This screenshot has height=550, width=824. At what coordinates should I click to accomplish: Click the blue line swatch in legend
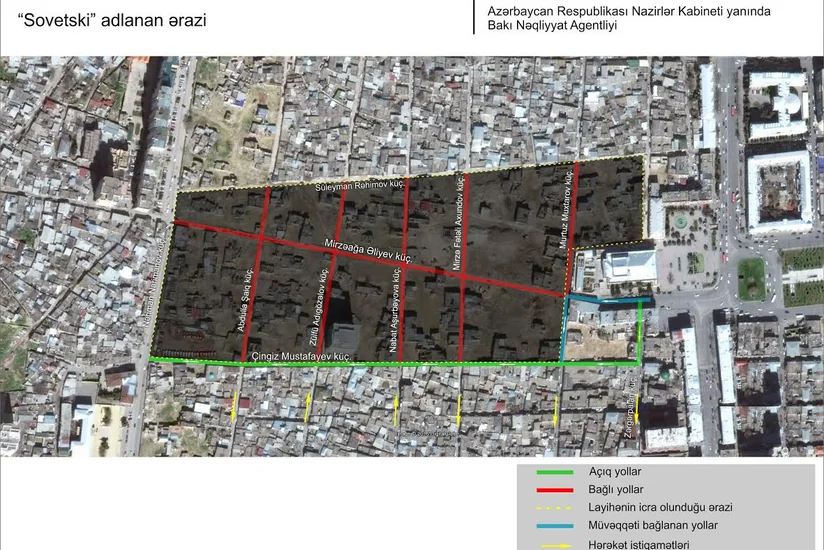pyautogui.click(x=554, y=526)
